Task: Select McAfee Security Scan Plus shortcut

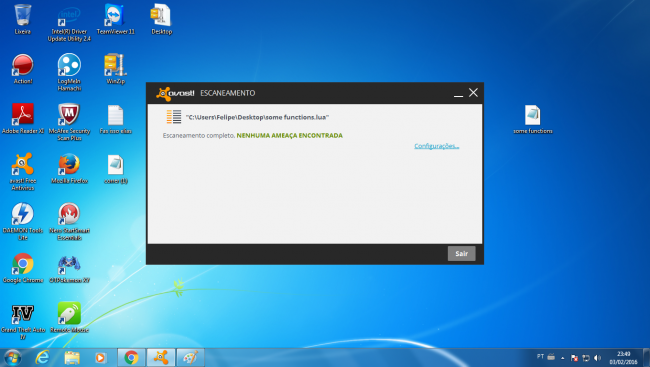Action: coord(69,122)
